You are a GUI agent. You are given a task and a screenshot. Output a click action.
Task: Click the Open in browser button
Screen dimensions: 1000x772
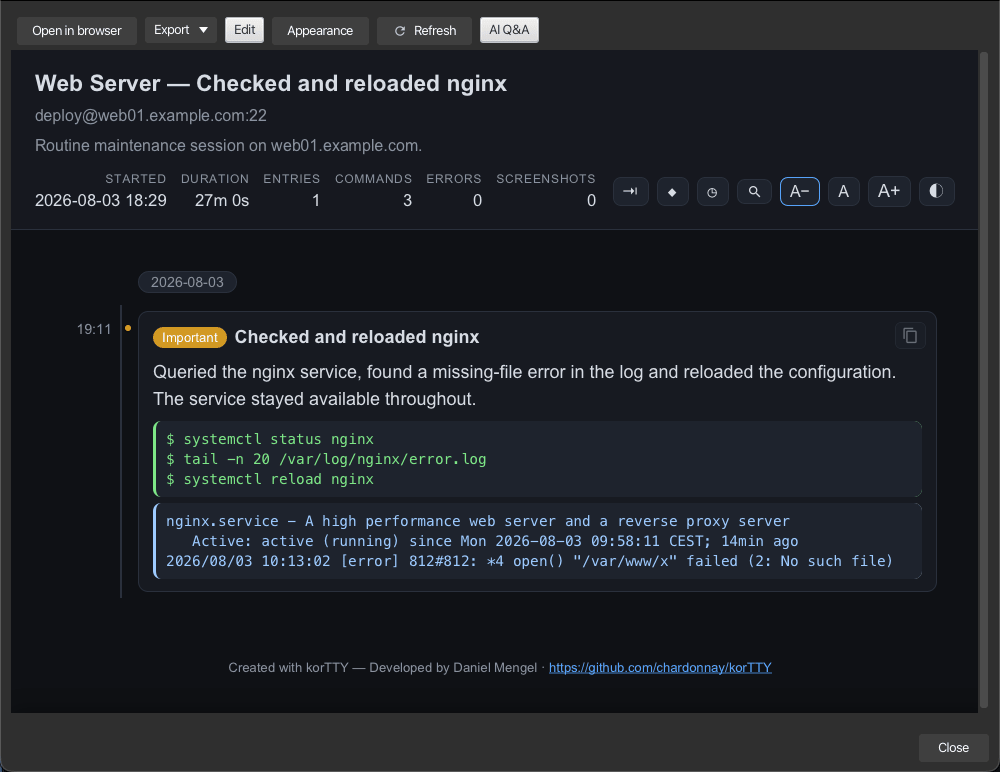point(77,31)
